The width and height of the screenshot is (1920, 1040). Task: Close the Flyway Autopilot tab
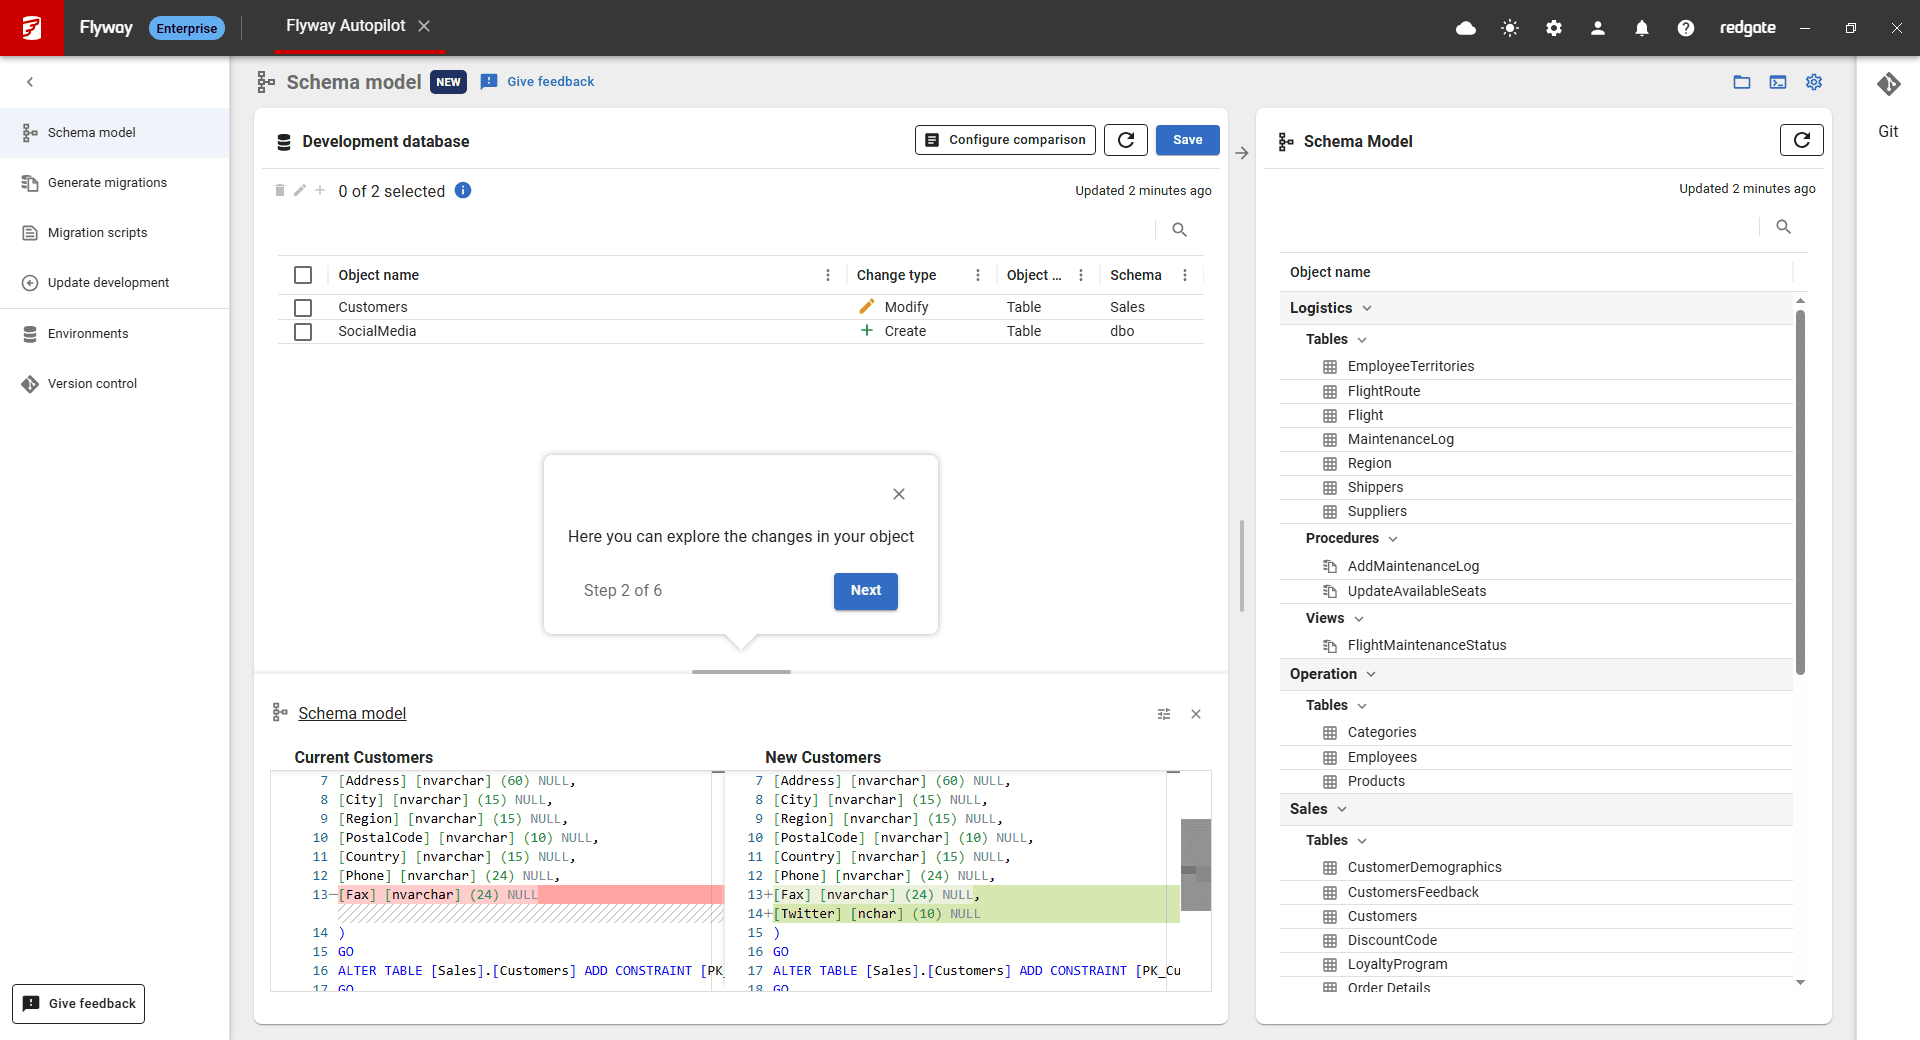(424, 26)
